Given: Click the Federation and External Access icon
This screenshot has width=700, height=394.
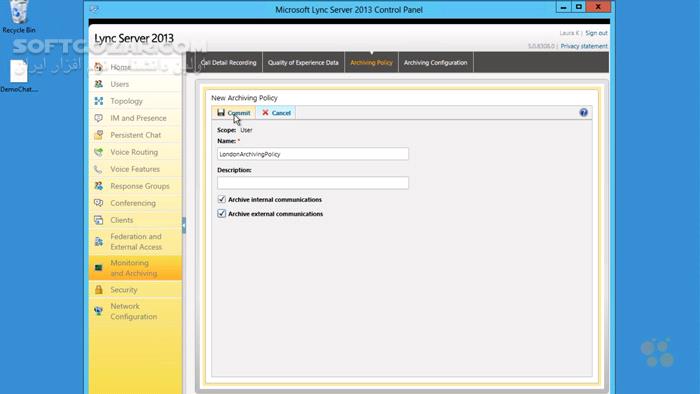Looking at the screenshot, I should (99, 242).
